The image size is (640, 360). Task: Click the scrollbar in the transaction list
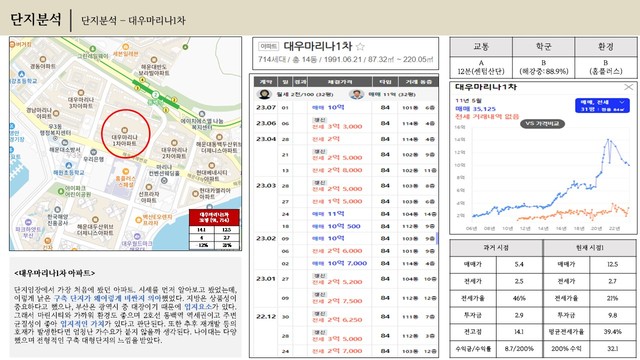[x=437, y=238]
